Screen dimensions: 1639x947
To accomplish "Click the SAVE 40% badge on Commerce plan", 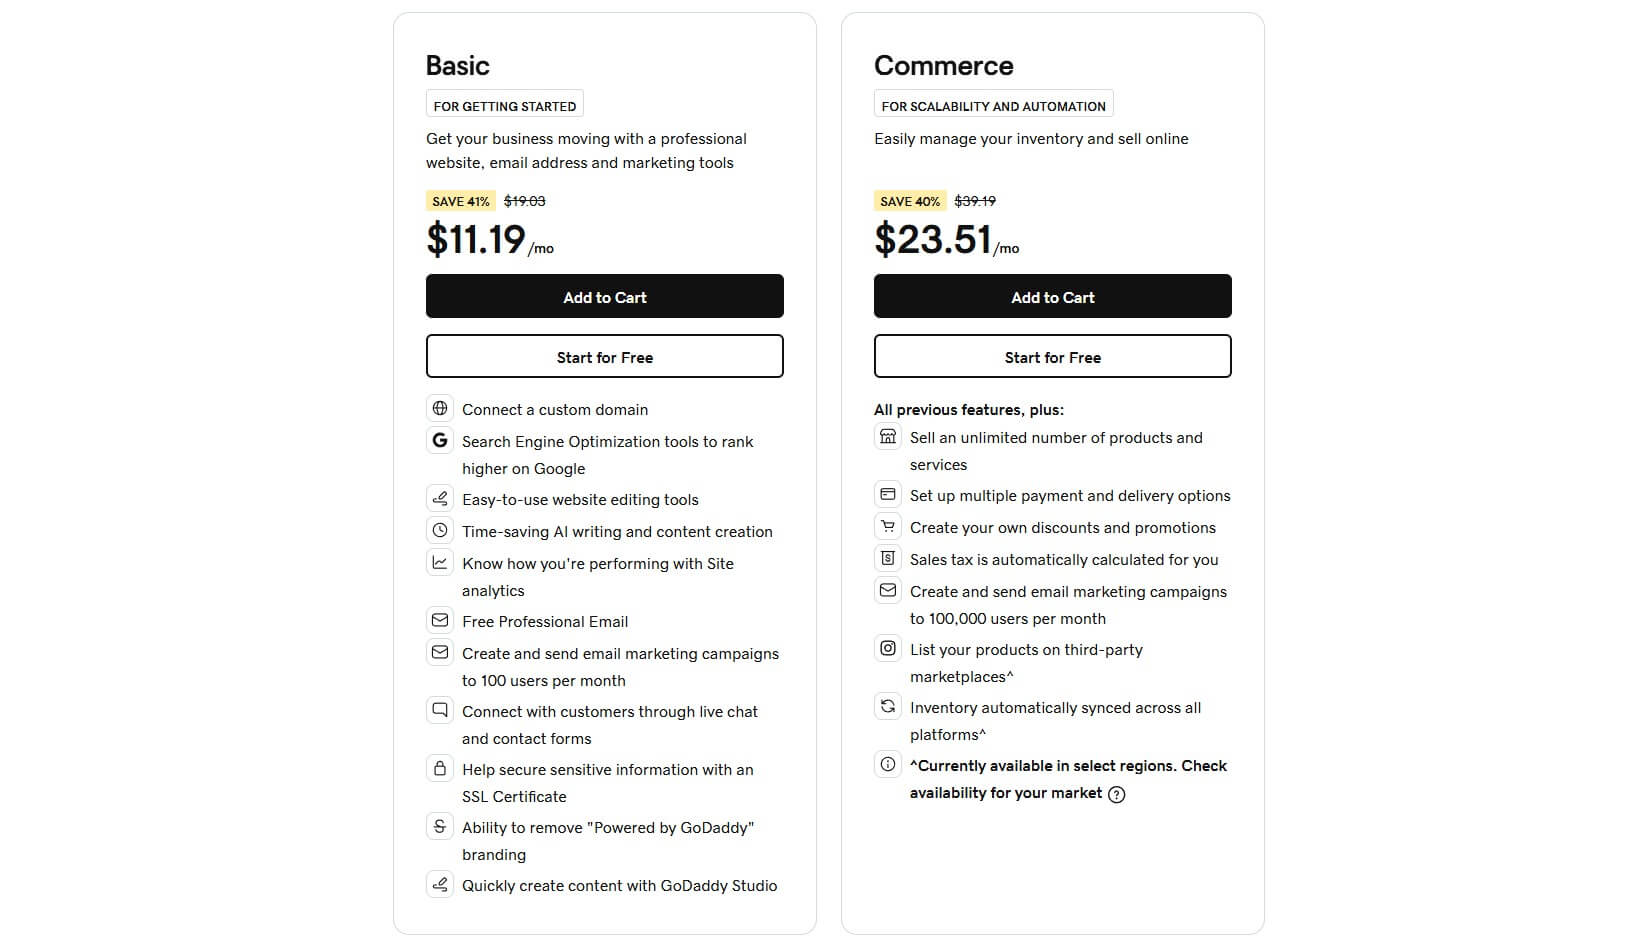I will point(908,201).
